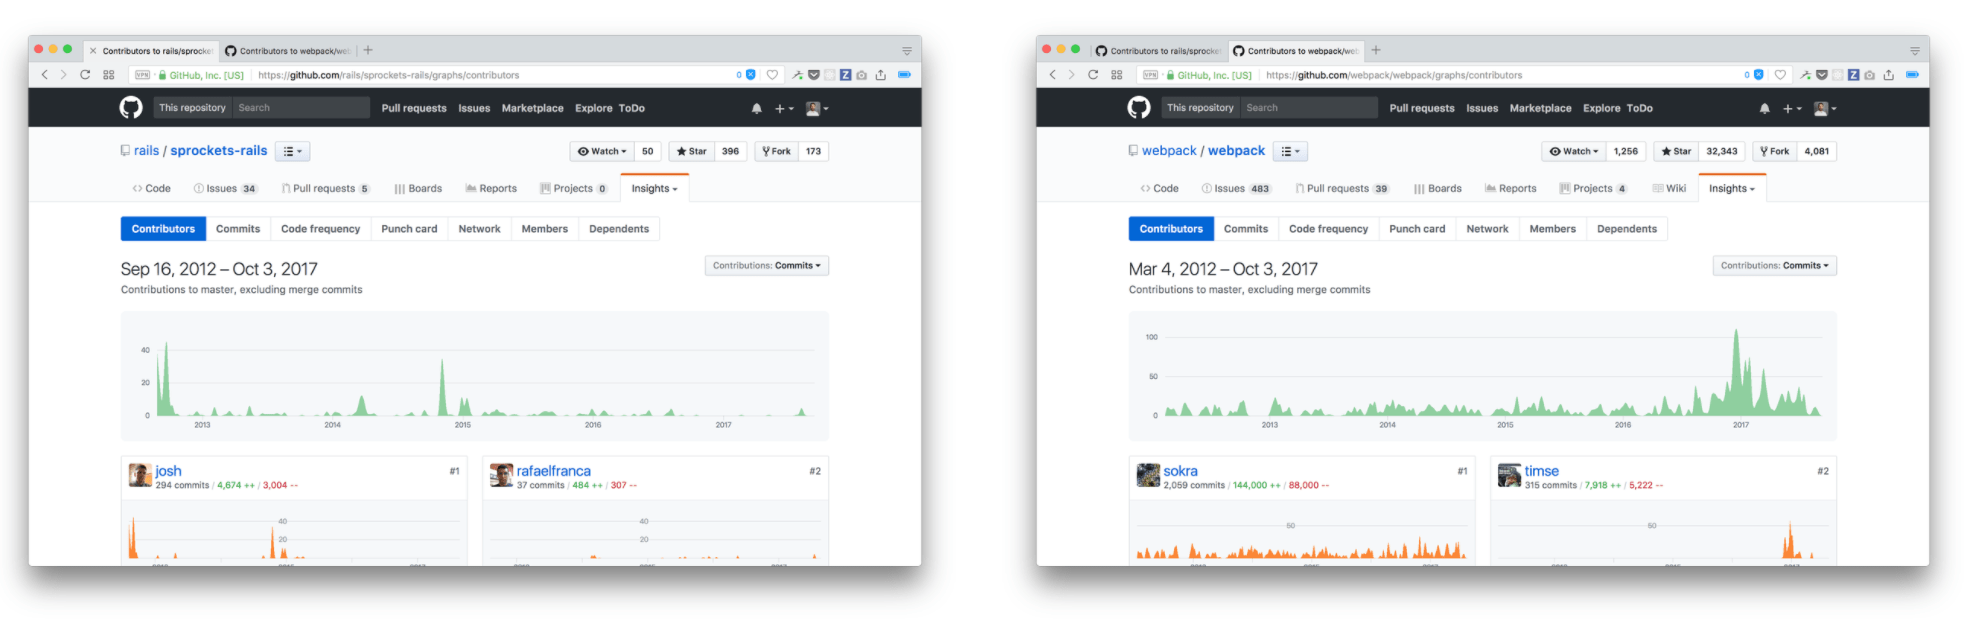Open Contributions: Commits dropdown for webpack

tap(1775, 266)
